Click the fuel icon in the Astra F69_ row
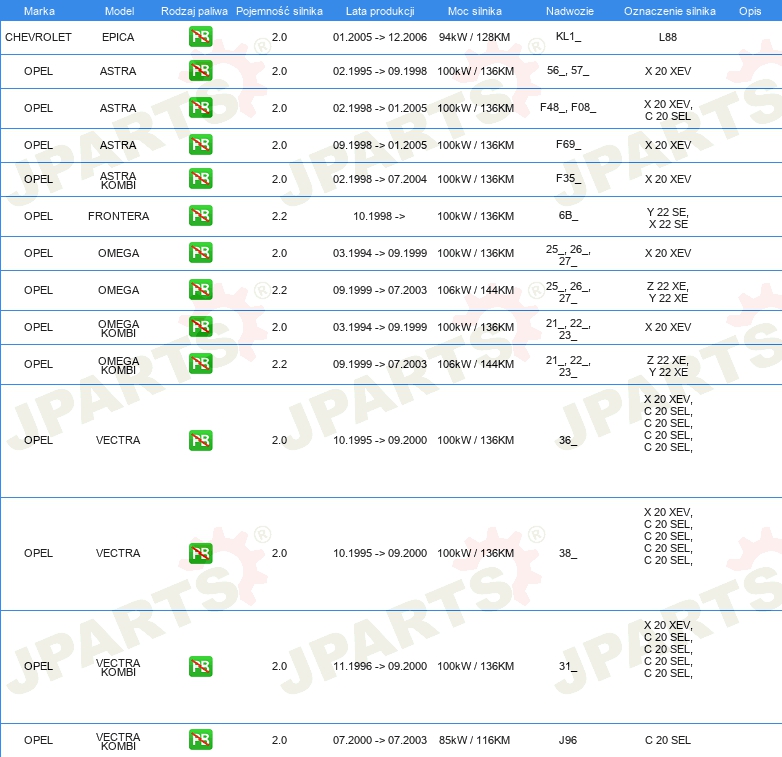This screenshot has width=782, height=757. 200,145
